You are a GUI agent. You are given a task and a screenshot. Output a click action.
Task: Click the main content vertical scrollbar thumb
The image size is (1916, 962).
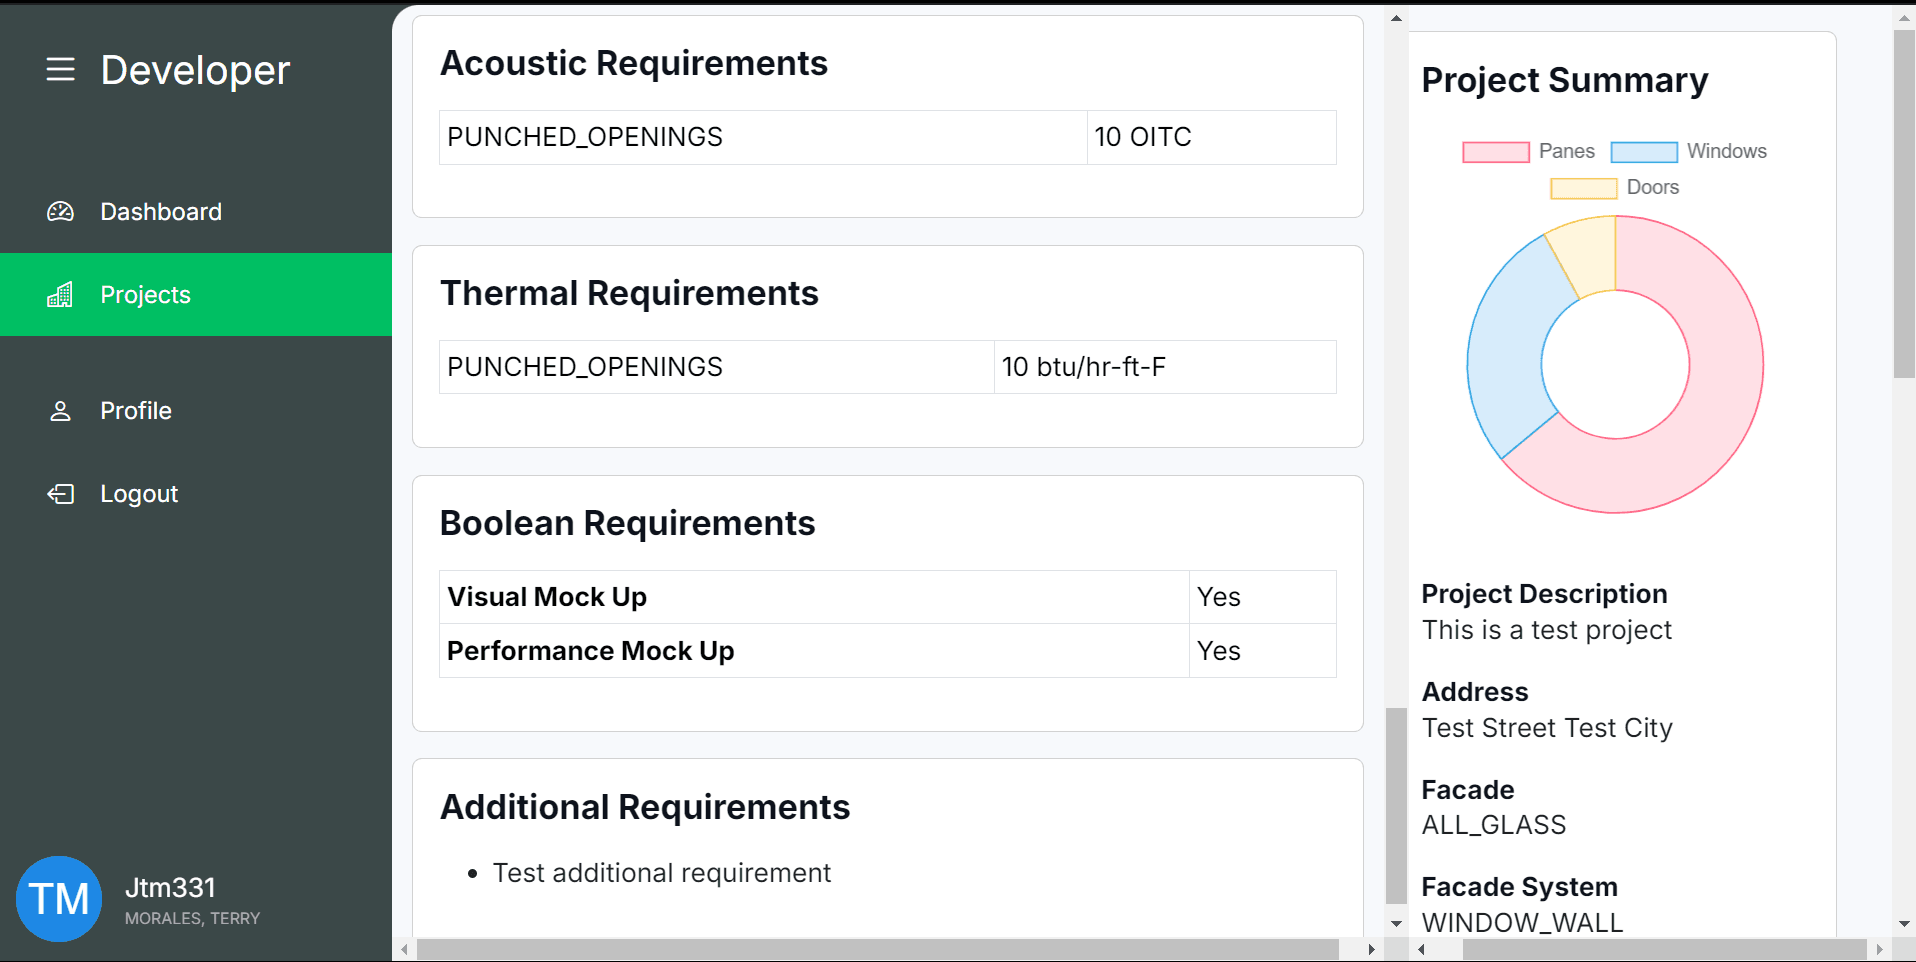coord(1396,805)
